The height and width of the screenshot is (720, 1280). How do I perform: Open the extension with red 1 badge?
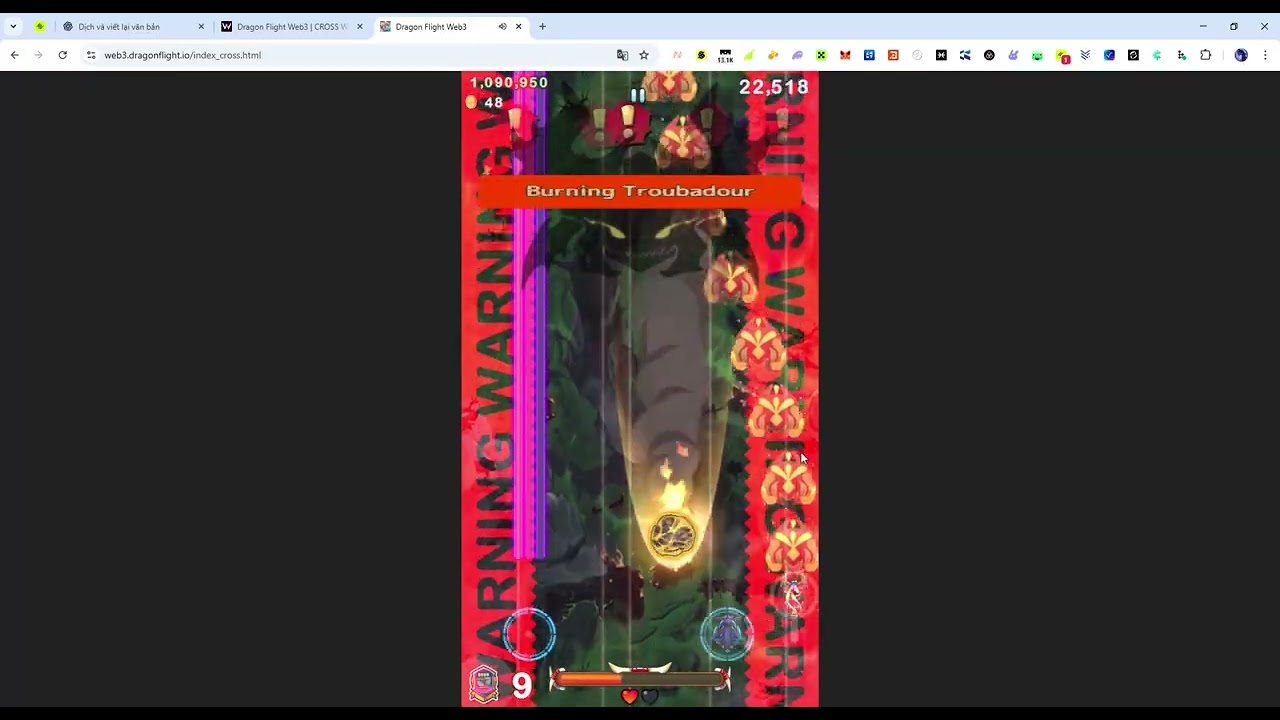tap(1062, 56)
